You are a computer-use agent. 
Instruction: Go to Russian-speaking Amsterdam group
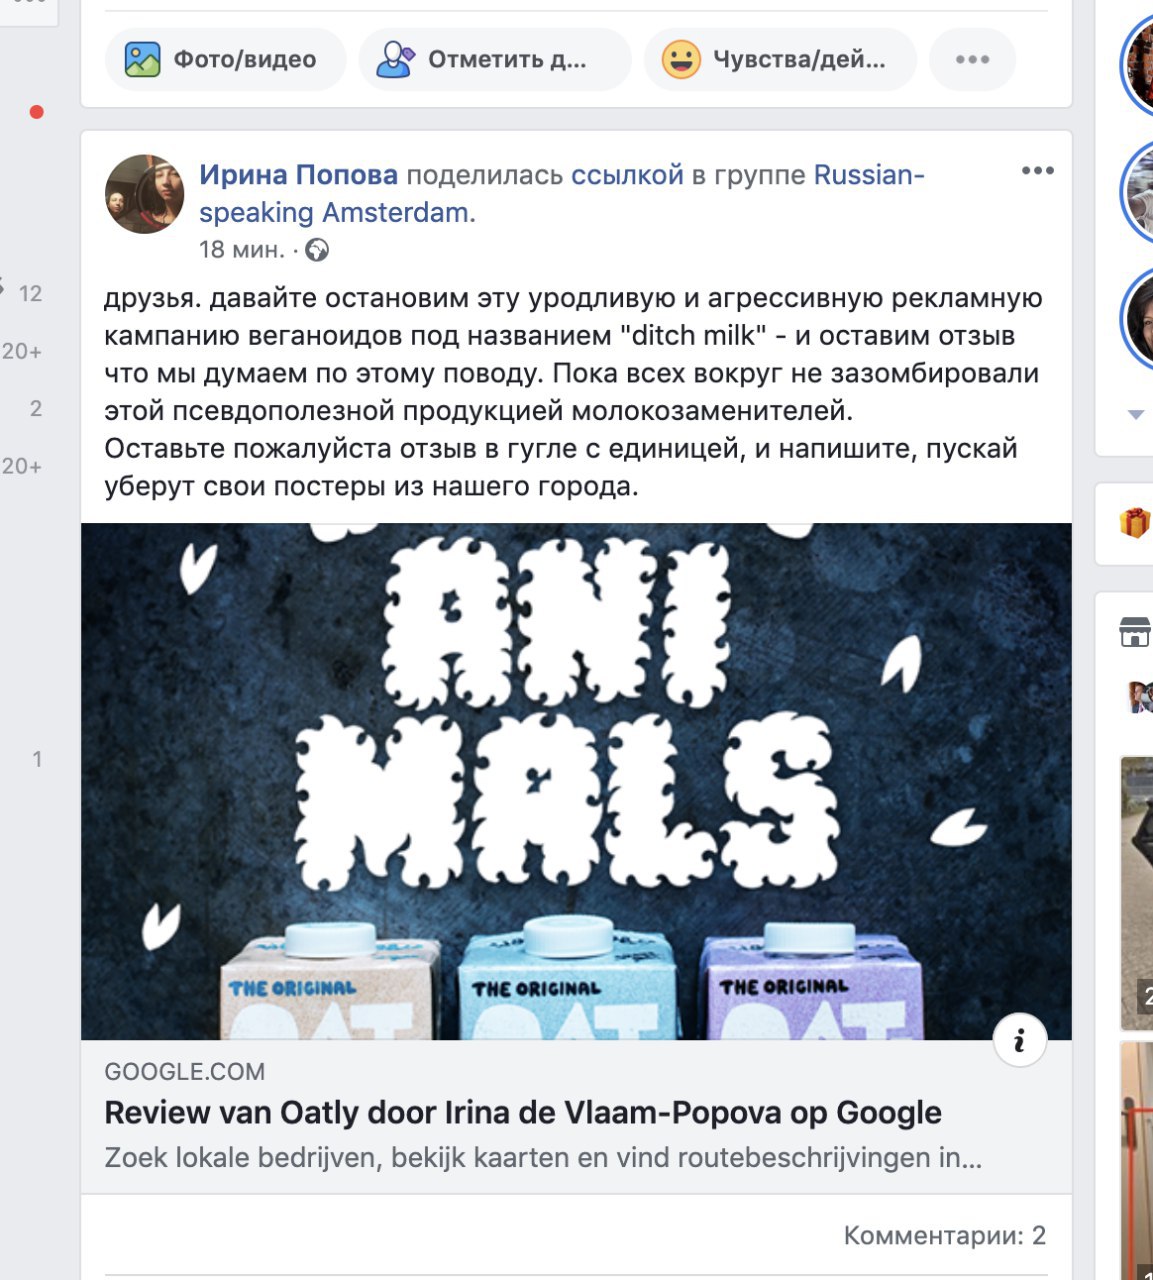[562, 193]
